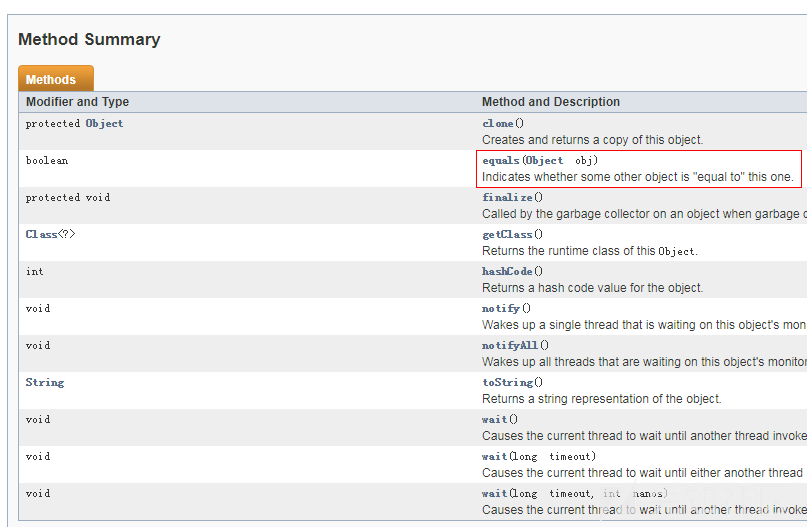Screen dimensions: 807x527
Task: Click the 'protected' modifier before Object
Action: [53, 124]
